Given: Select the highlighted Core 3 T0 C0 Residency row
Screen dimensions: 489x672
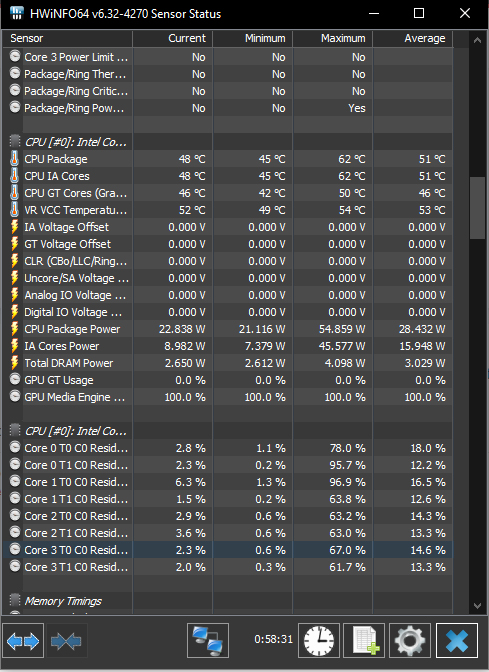Looking at the screenshot, I should tap(228, 550).
